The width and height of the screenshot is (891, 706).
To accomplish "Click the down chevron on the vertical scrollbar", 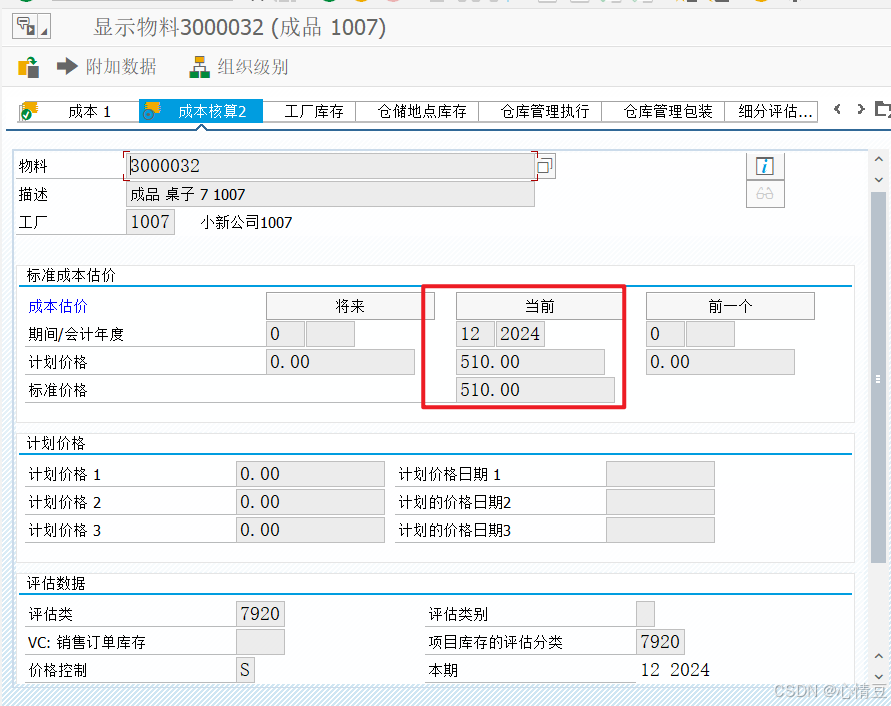I will click(879, 178).
